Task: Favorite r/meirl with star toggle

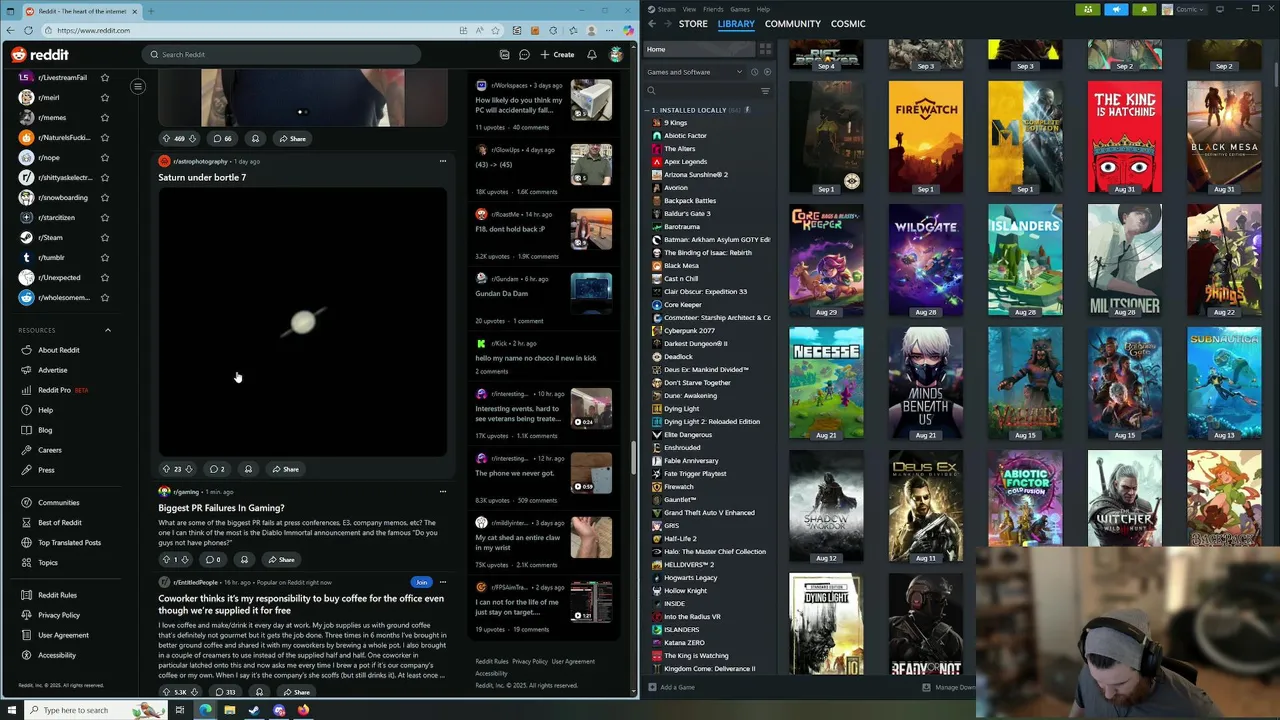Action: coord(105,97)
